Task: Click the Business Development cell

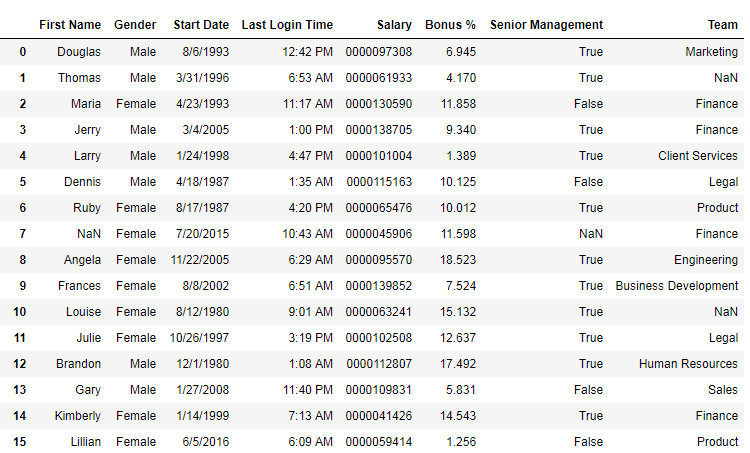Action: pyautogui.click(x=676, y=285)
